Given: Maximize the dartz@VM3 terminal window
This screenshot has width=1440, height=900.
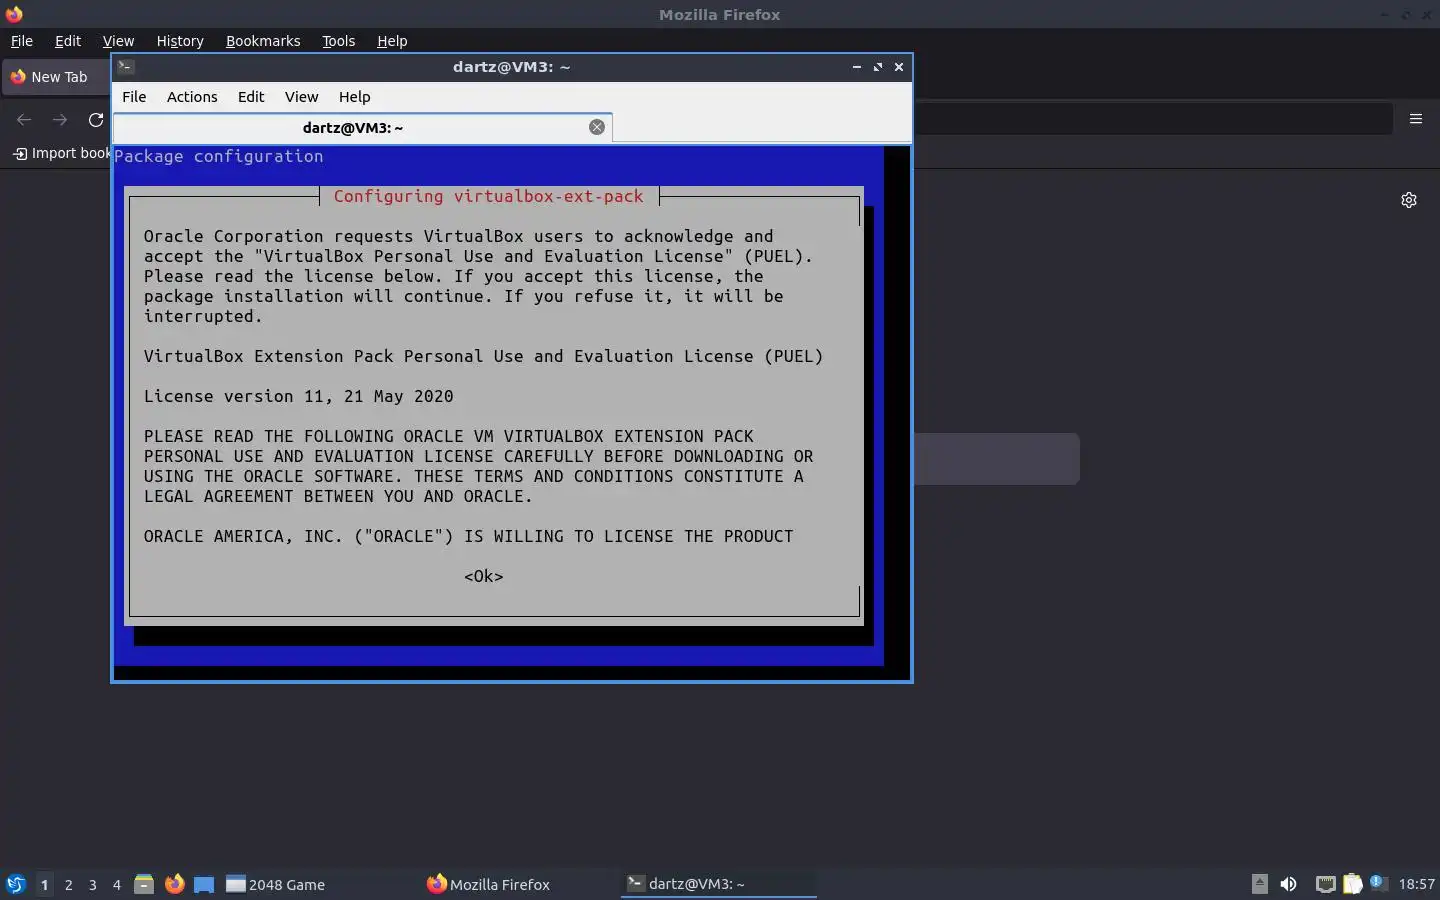Looking at the screenshot, I should (878, 67).
